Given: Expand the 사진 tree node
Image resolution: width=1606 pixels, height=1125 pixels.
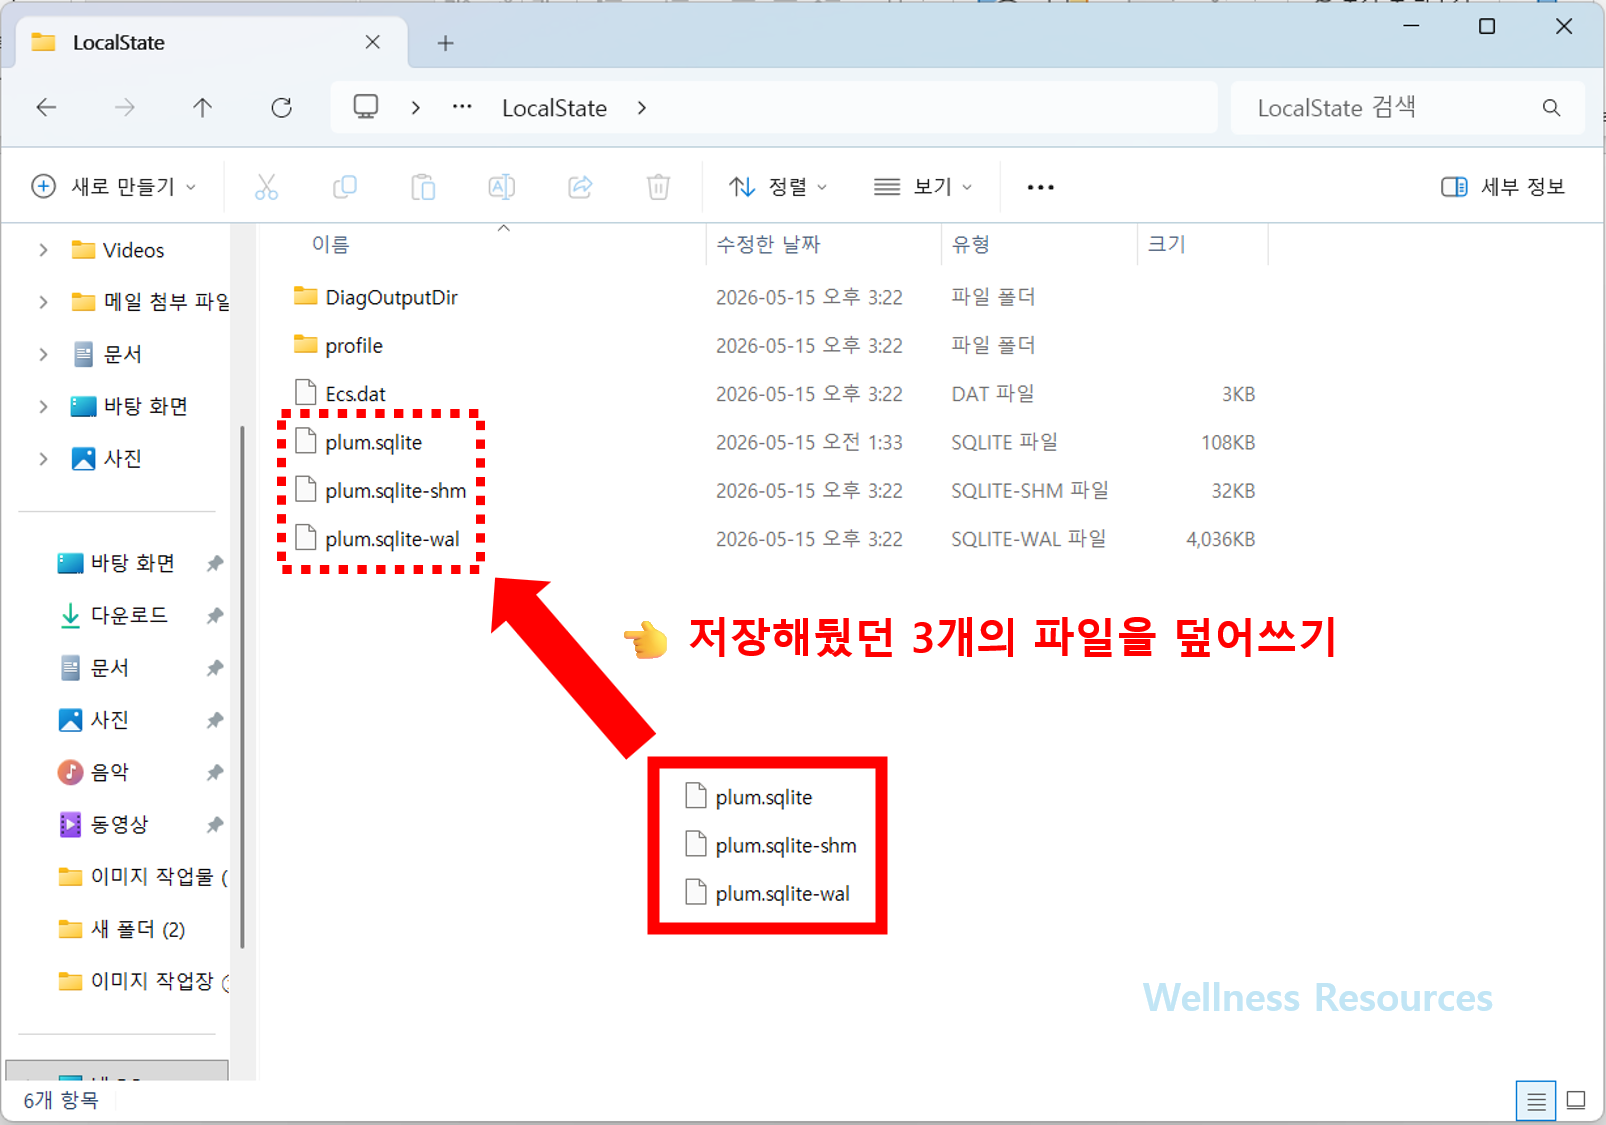Looking at the screenshot, I should 43,458.
